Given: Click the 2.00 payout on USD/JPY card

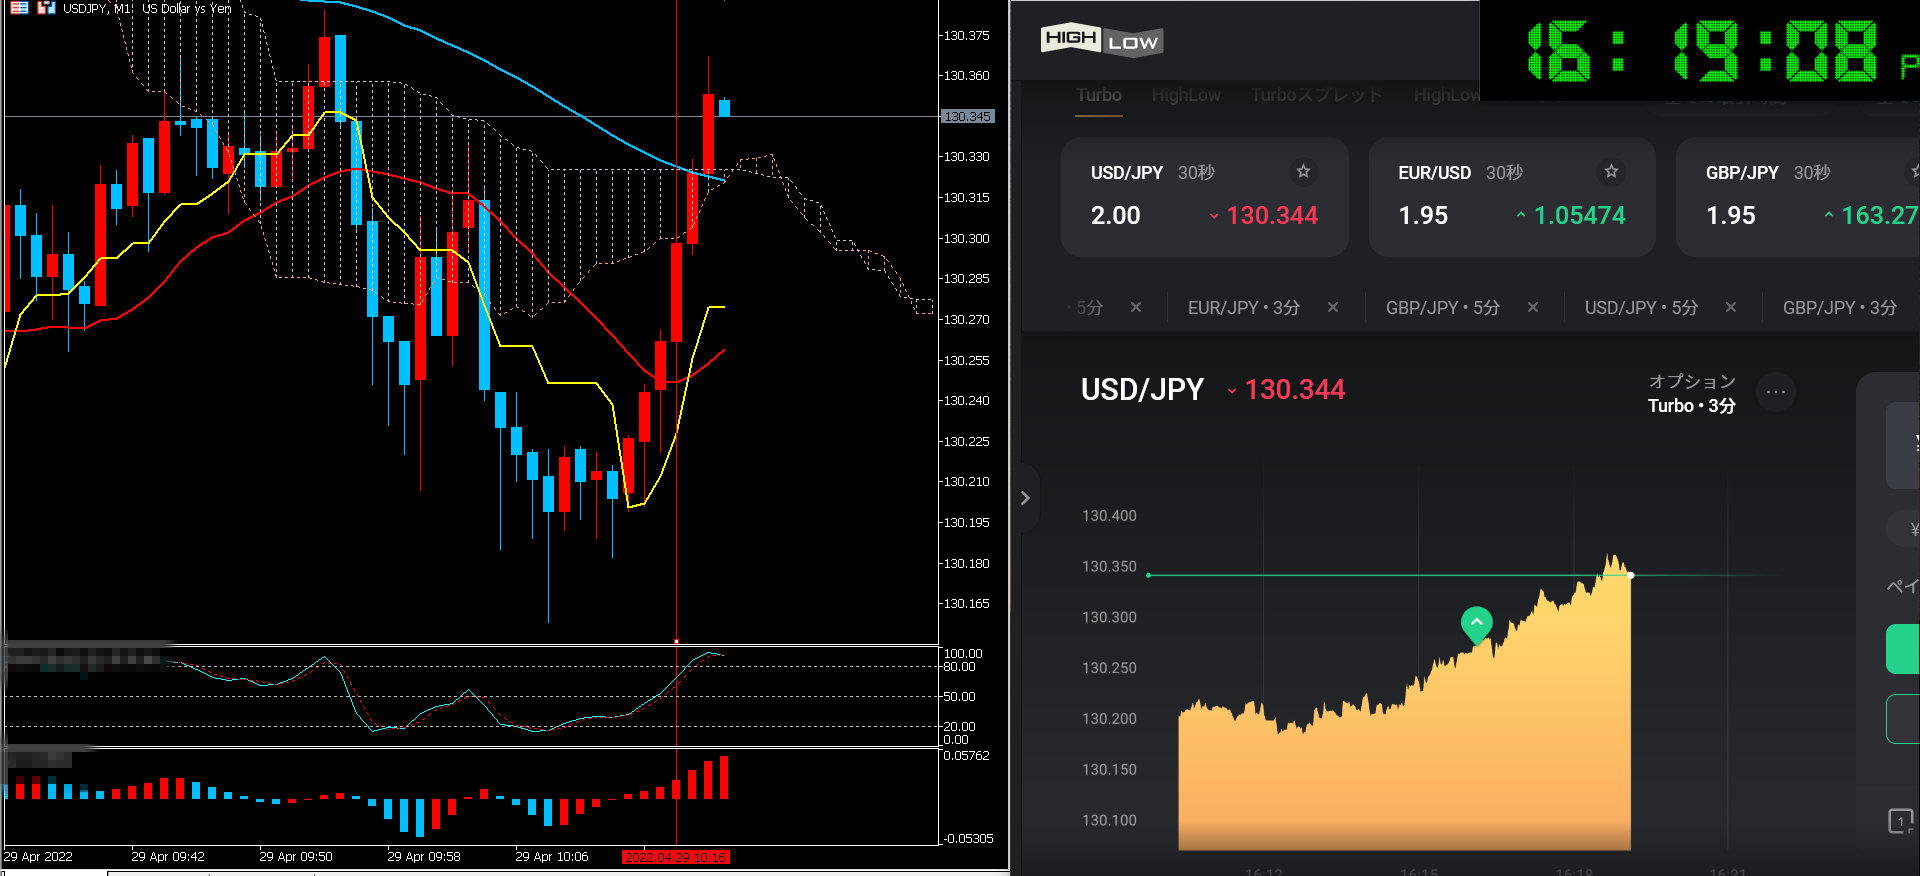Looking at the screenshot, I should [x=1116, y=216].
